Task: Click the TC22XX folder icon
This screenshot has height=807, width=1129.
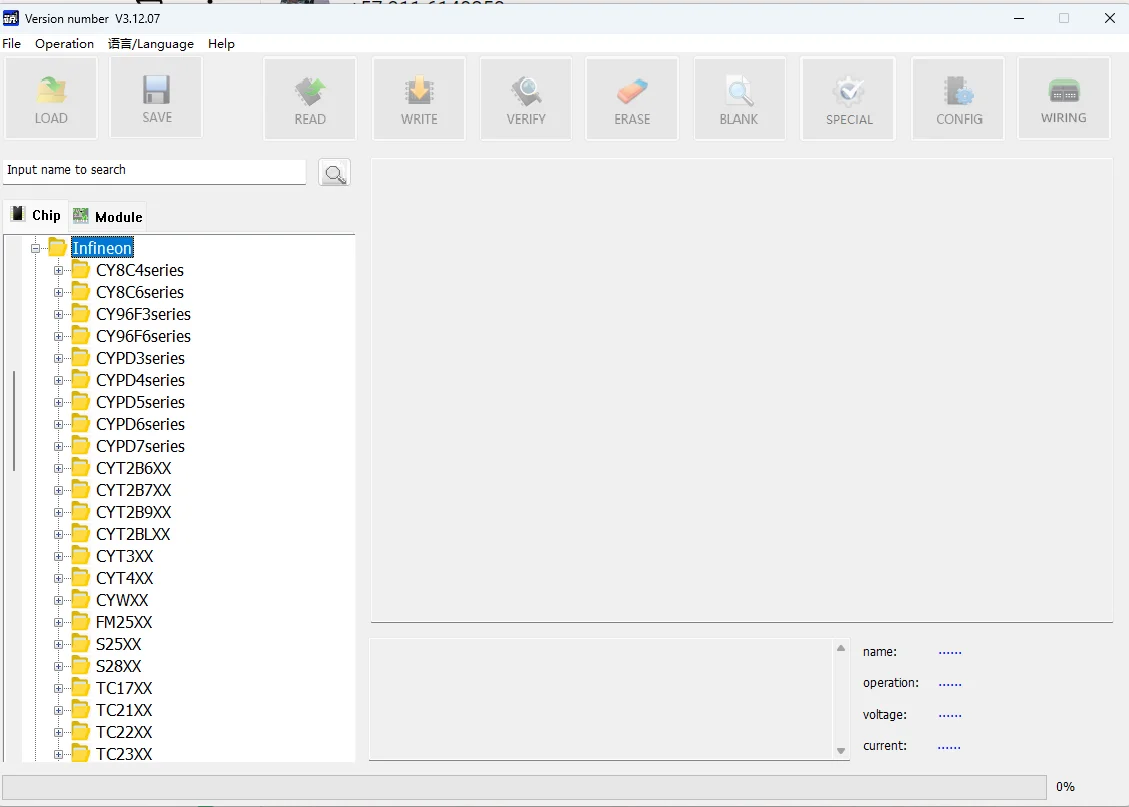Action: coord(81,732)
